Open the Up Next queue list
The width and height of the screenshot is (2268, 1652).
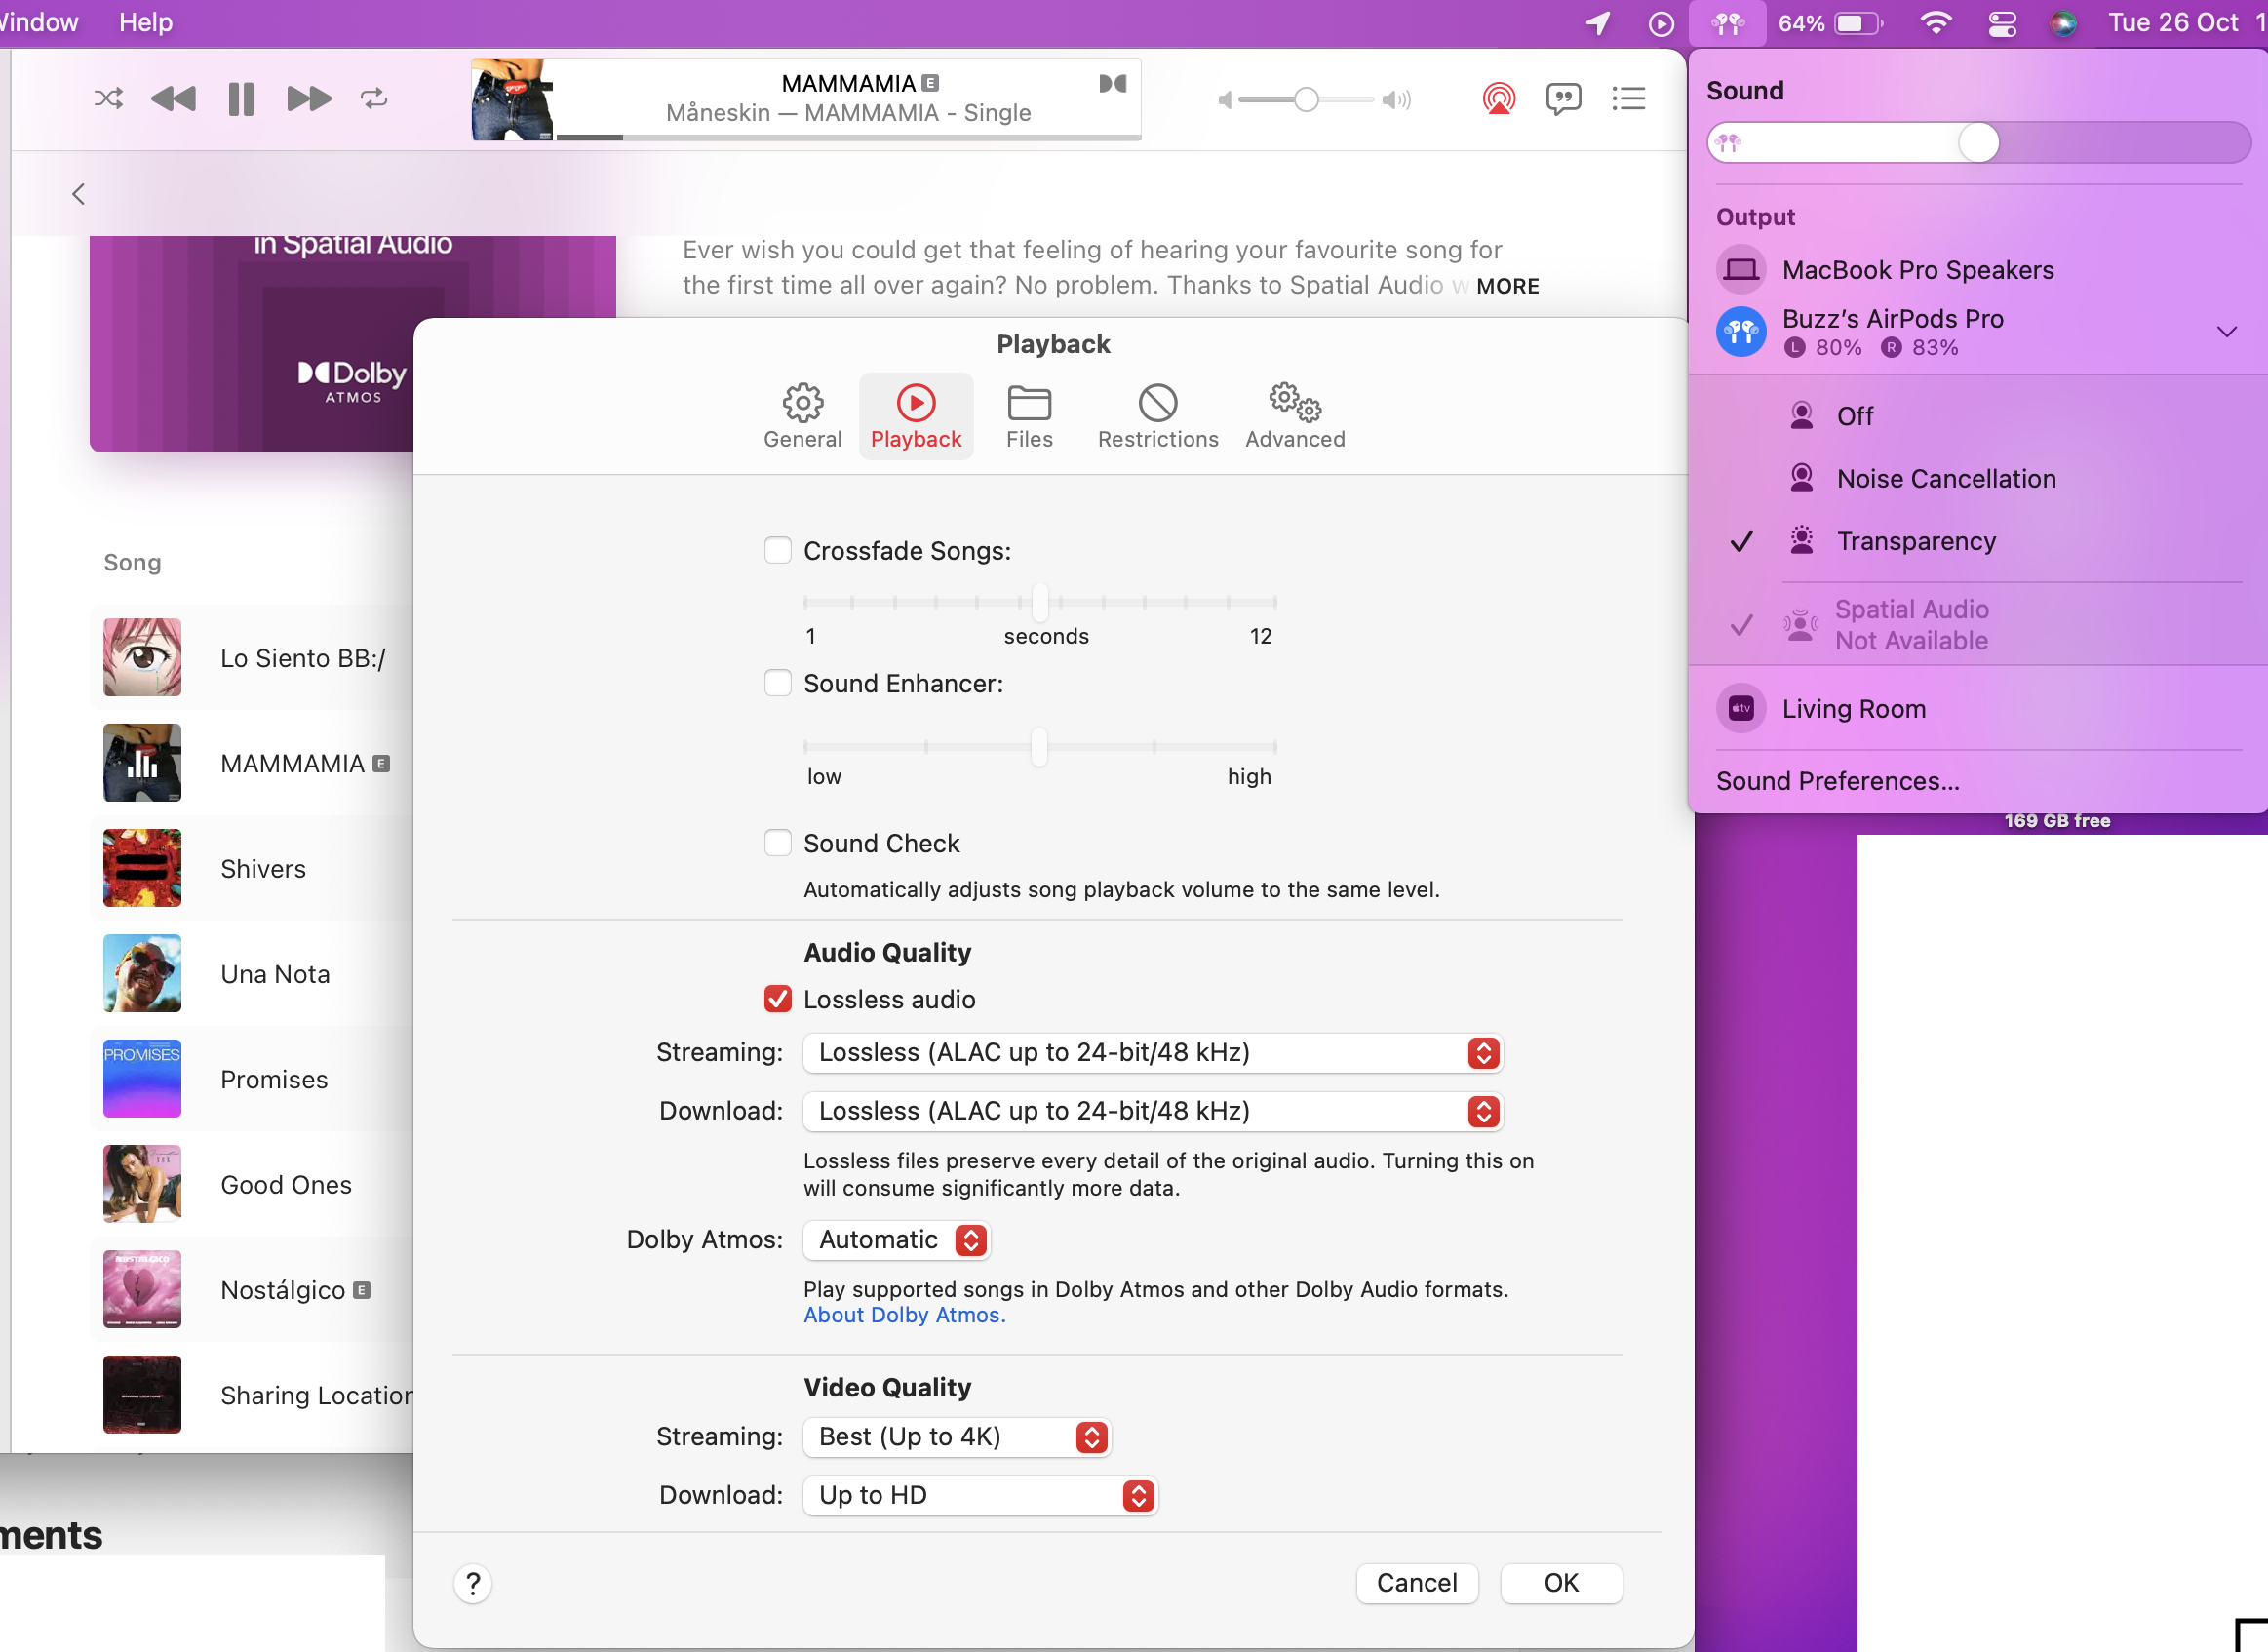tap(1628, 98)
